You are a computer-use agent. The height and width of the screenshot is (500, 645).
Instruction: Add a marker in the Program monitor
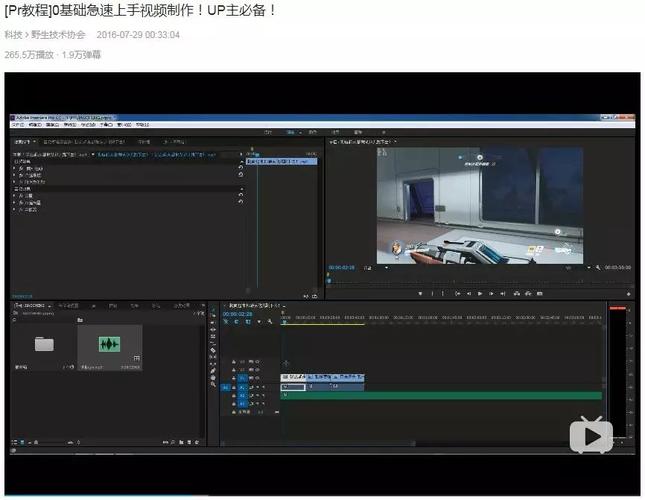coord(420,294)
